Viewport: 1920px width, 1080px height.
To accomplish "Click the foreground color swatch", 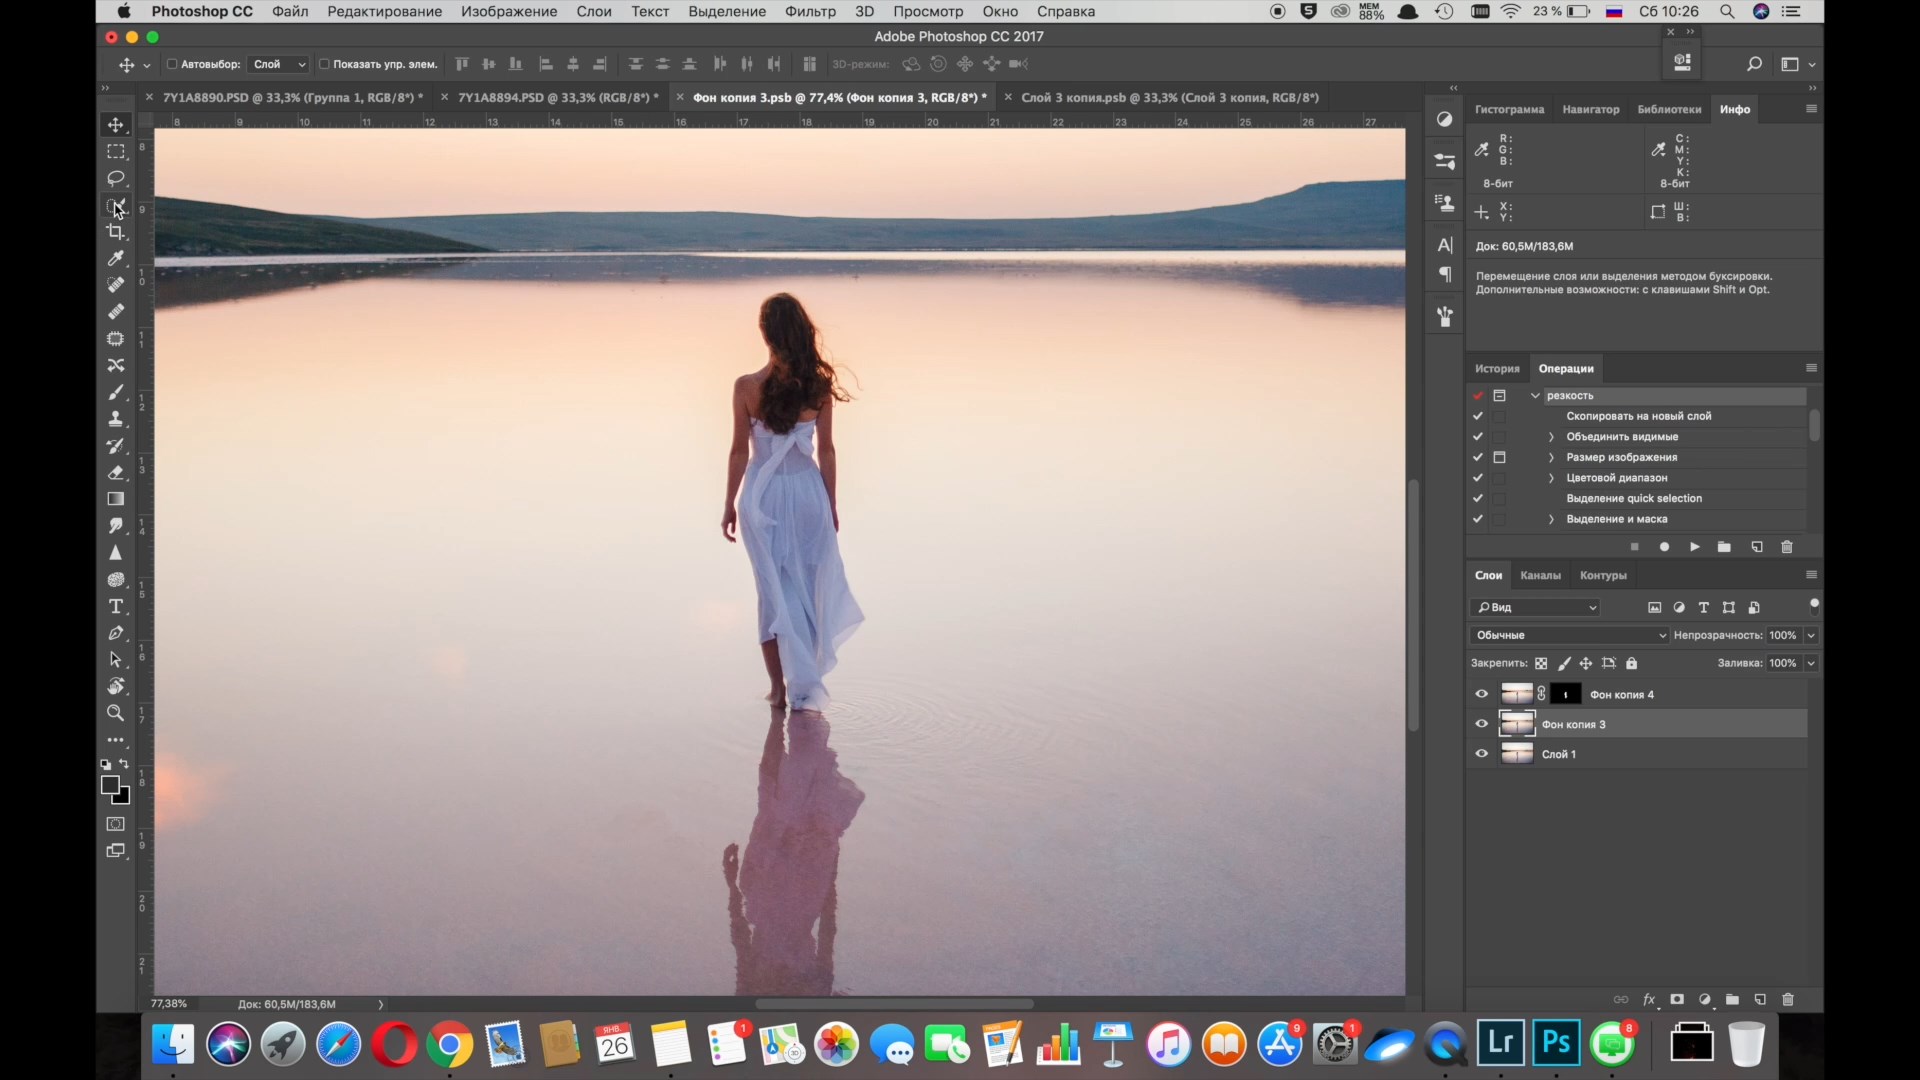I will click(x=110, y=786).
